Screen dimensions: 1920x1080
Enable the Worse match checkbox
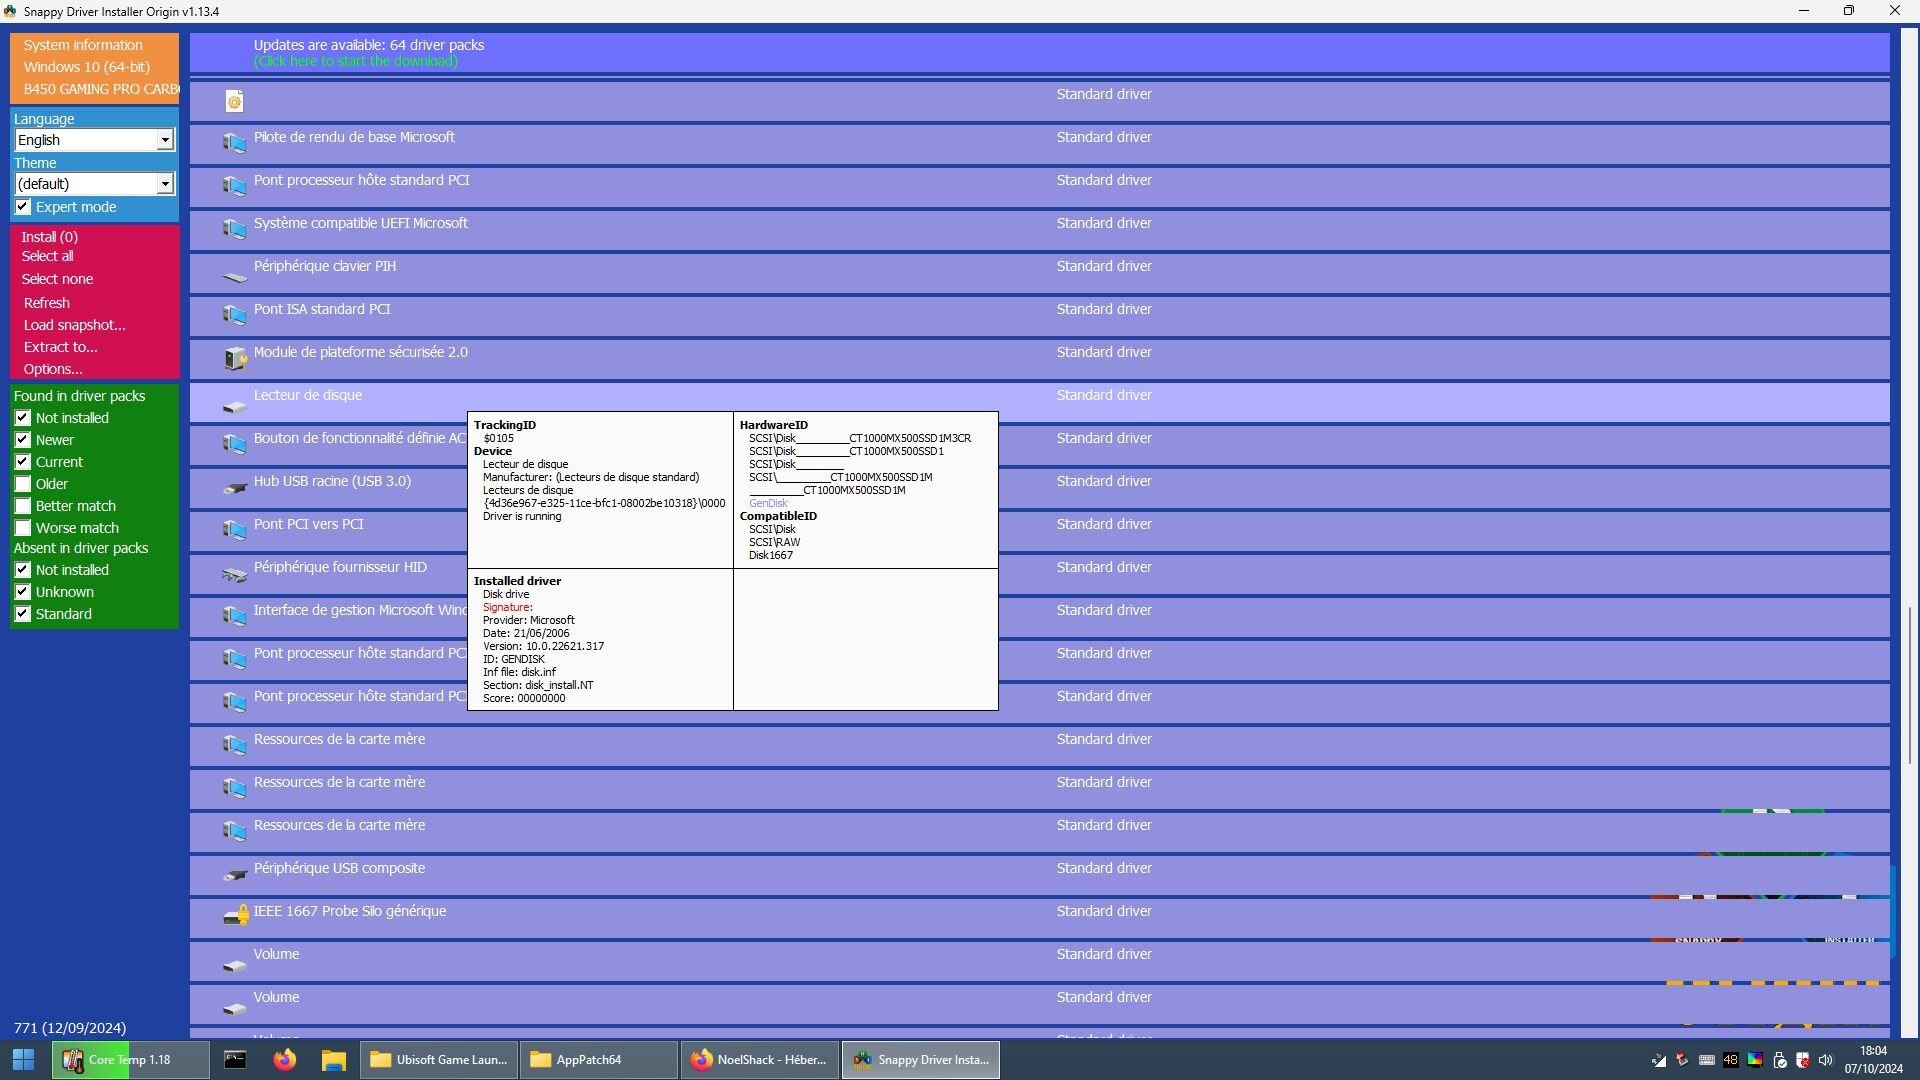tap(23, 528)
